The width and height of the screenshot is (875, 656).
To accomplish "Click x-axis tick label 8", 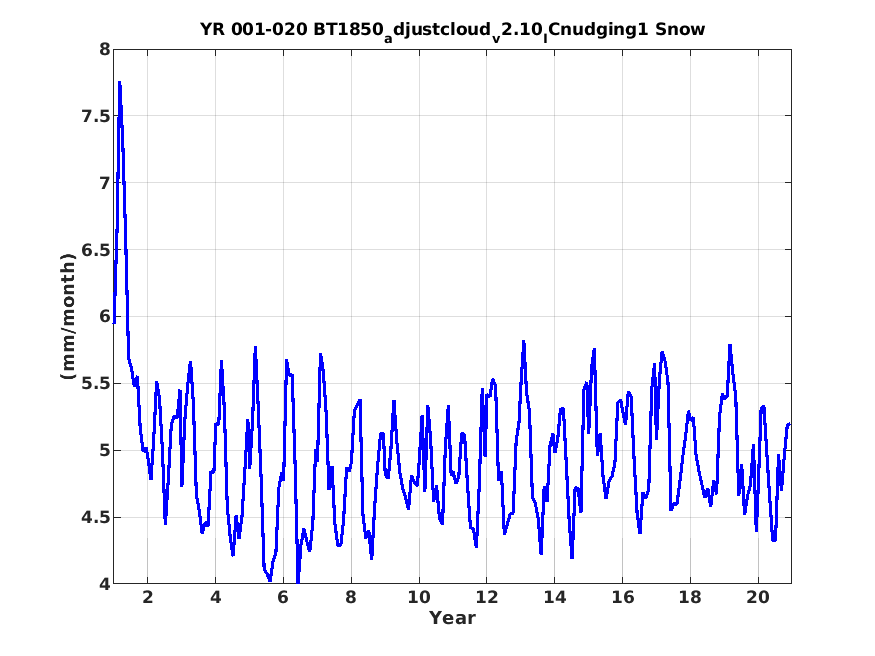I will tap(351, 597).
